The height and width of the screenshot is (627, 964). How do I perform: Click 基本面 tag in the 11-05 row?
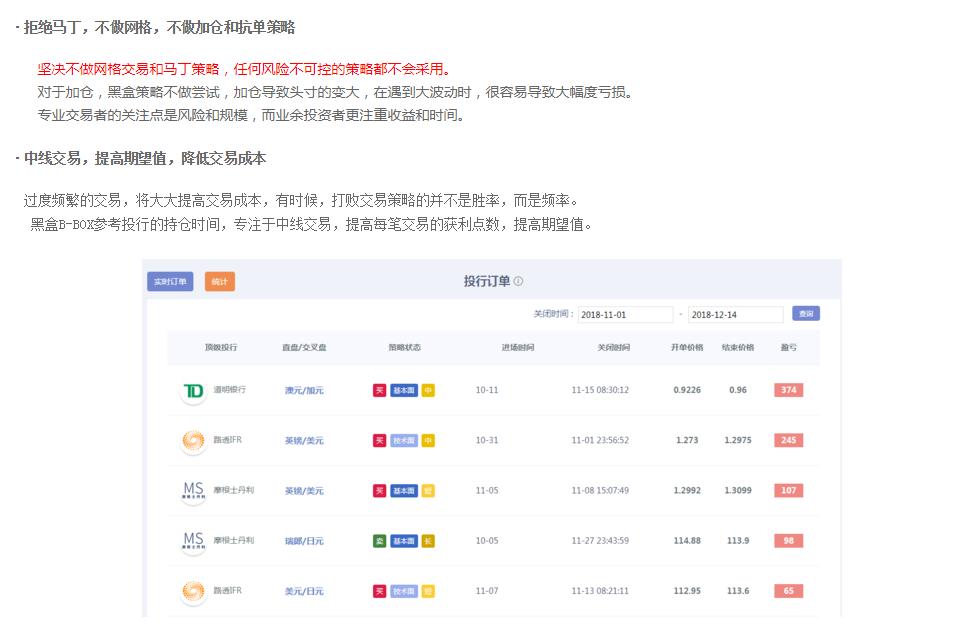tap(403, 491)
